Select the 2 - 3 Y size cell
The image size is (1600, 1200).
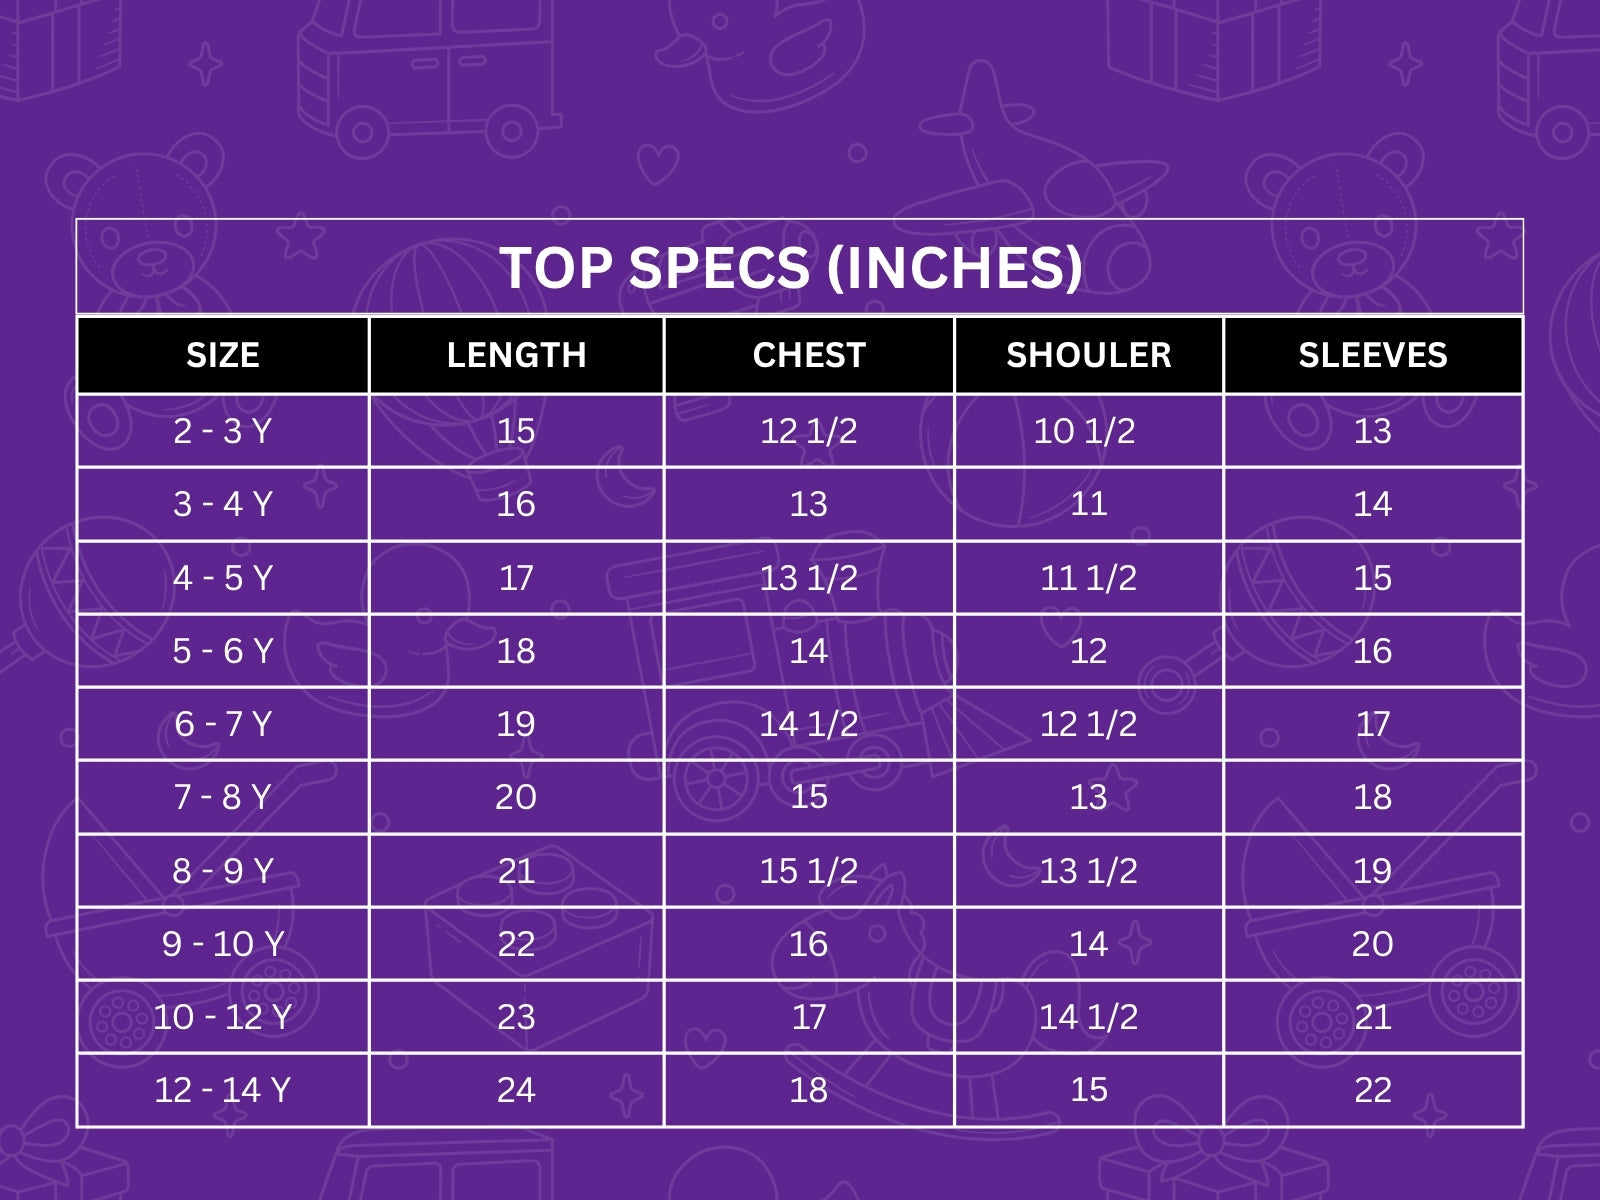[223, 431]
